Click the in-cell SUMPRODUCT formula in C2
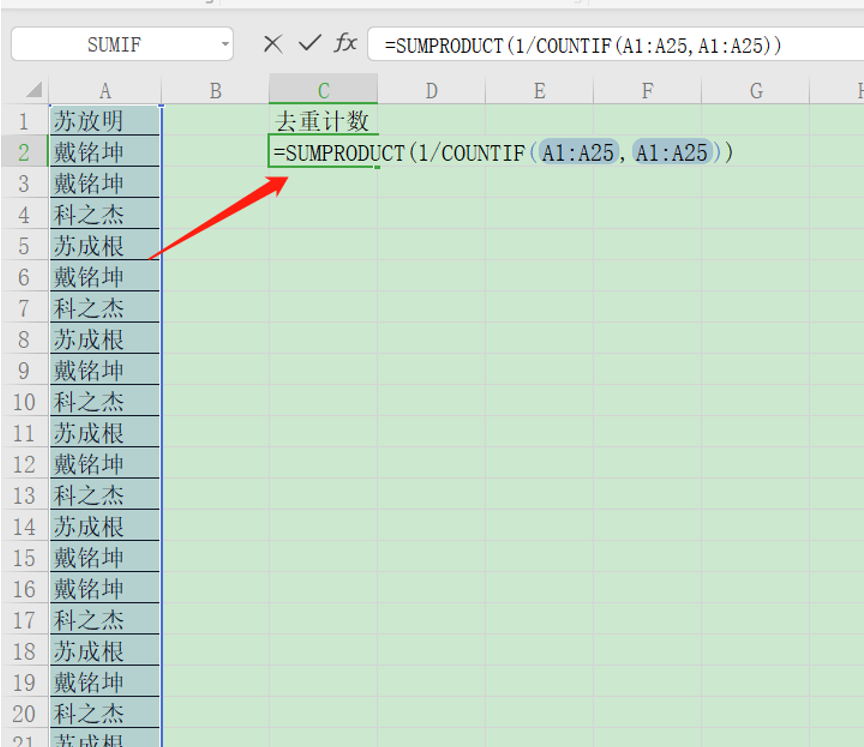Viewport: 864px width, 747px height. click(503, 152)
